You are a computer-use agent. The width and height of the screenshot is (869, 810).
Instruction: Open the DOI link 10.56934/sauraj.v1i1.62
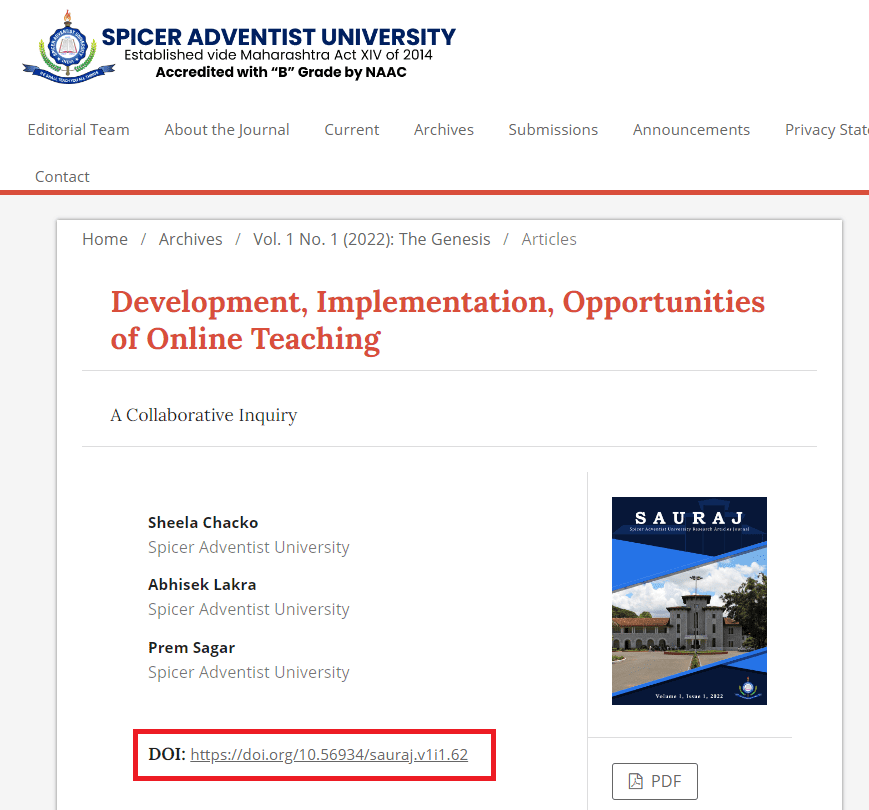329,755
